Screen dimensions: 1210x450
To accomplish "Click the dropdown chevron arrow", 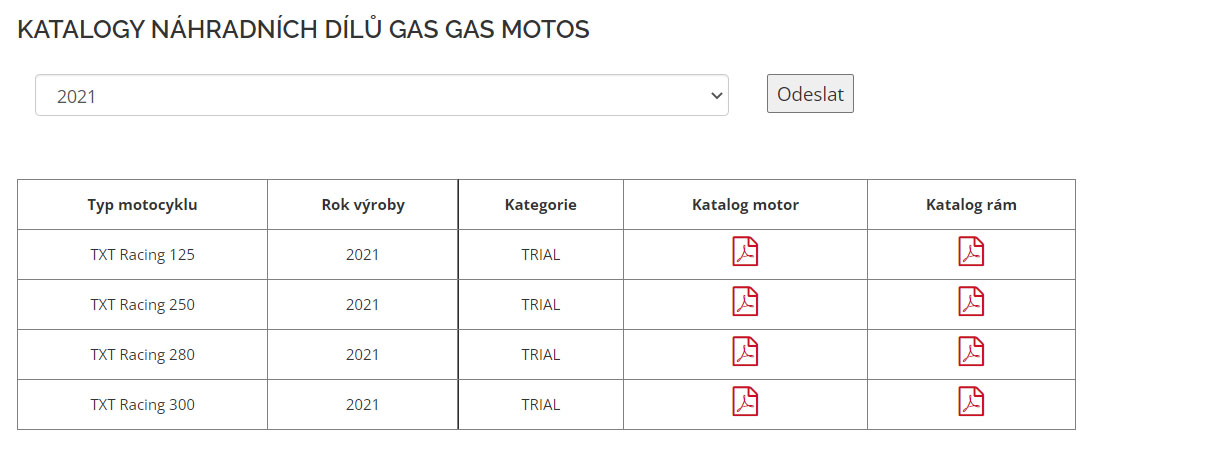I will point(716,95).
